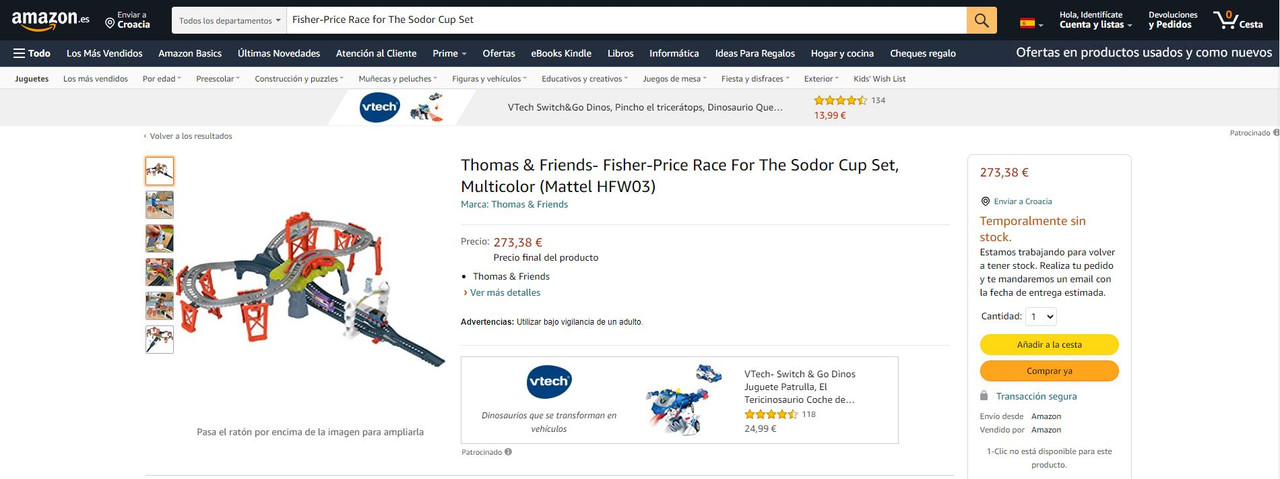Open Todos los departamentos search dropdown
Image resolution: width=1280 pixels, height=479 pixels.
pos(229,20)
